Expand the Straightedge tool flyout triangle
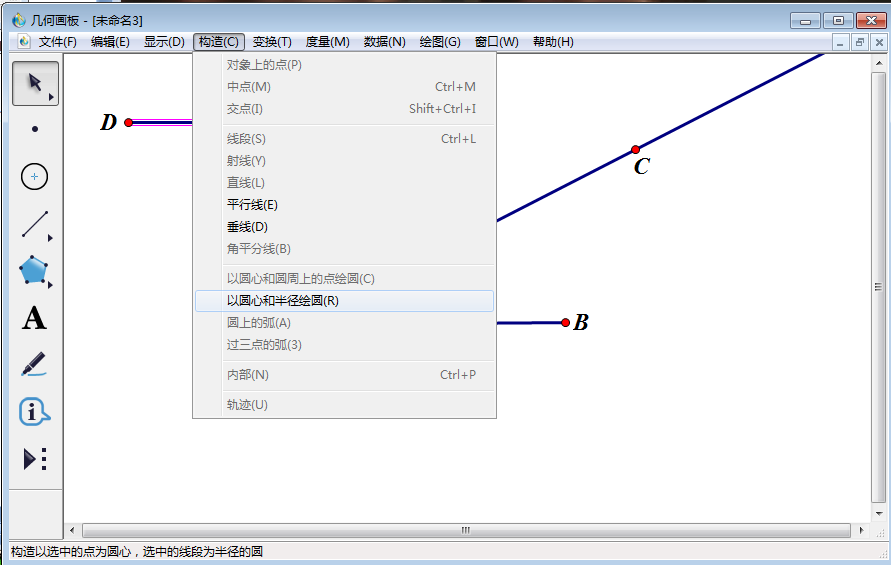 point(51,238)
